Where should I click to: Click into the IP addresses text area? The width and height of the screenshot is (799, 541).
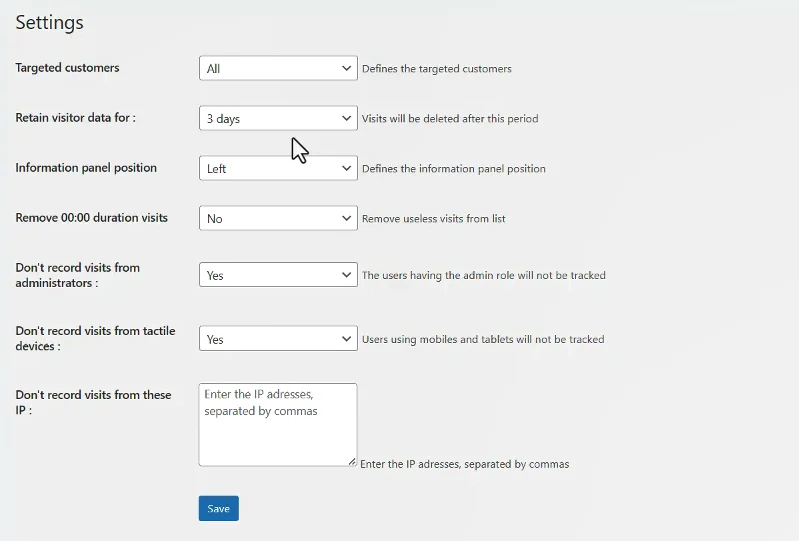278,425
